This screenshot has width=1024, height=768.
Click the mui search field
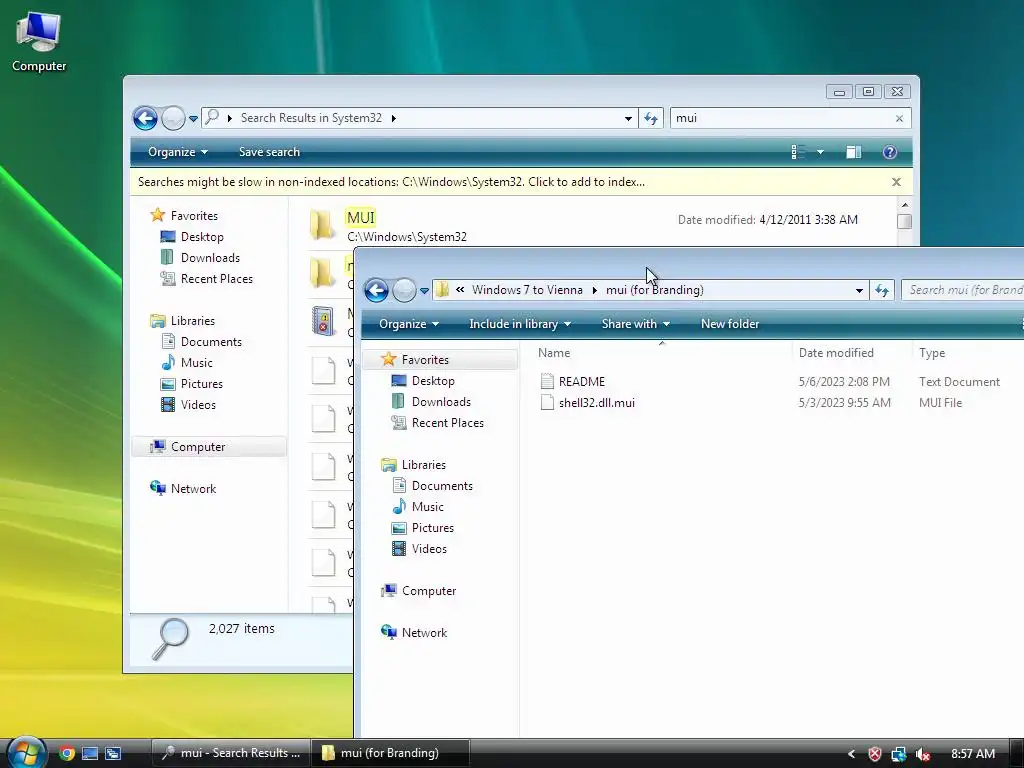(x=781, y=118)
